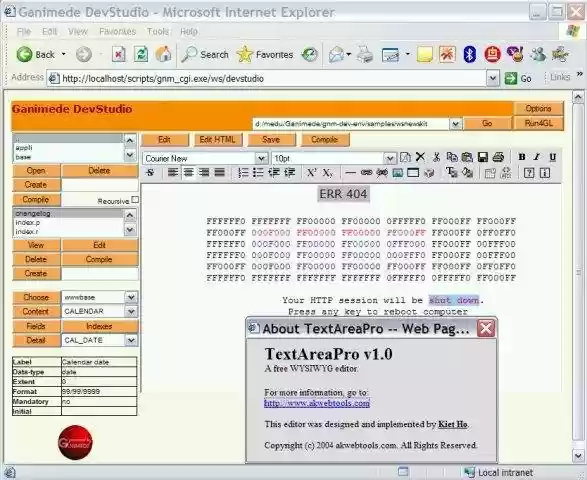Open the editor help question mark icon
Image resolution: width=587 pixels, height=480 pixels.
[529, 173]
